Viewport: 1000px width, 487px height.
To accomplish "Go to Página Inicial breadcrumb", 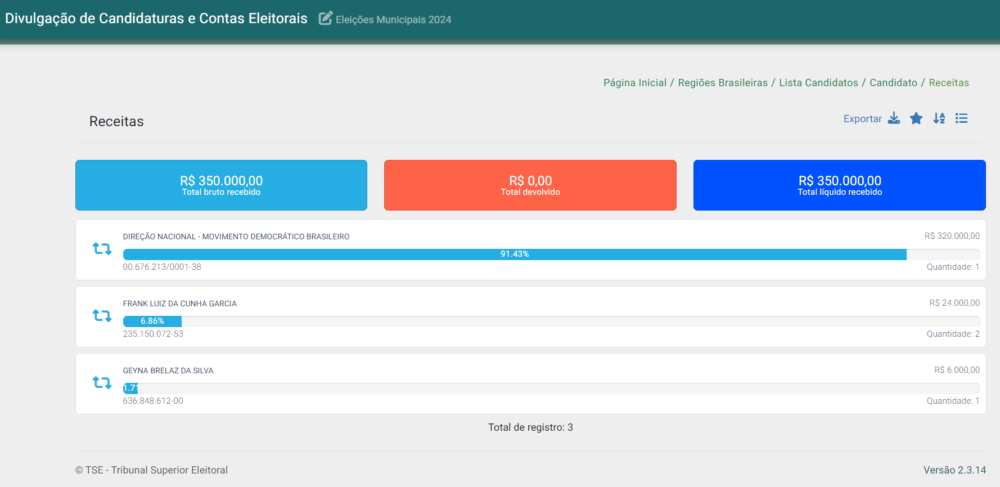I will (634, 82).
